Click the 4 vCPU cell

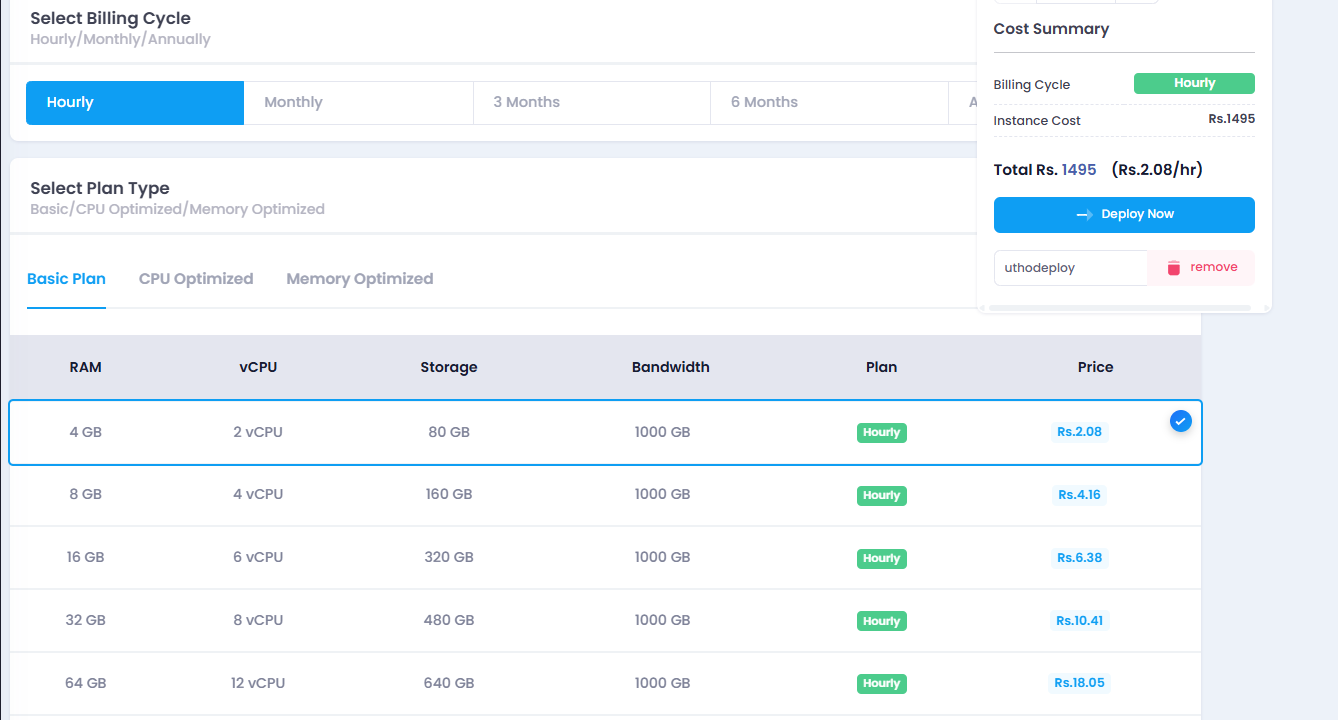pyautogui.click(x=258, y=495)
